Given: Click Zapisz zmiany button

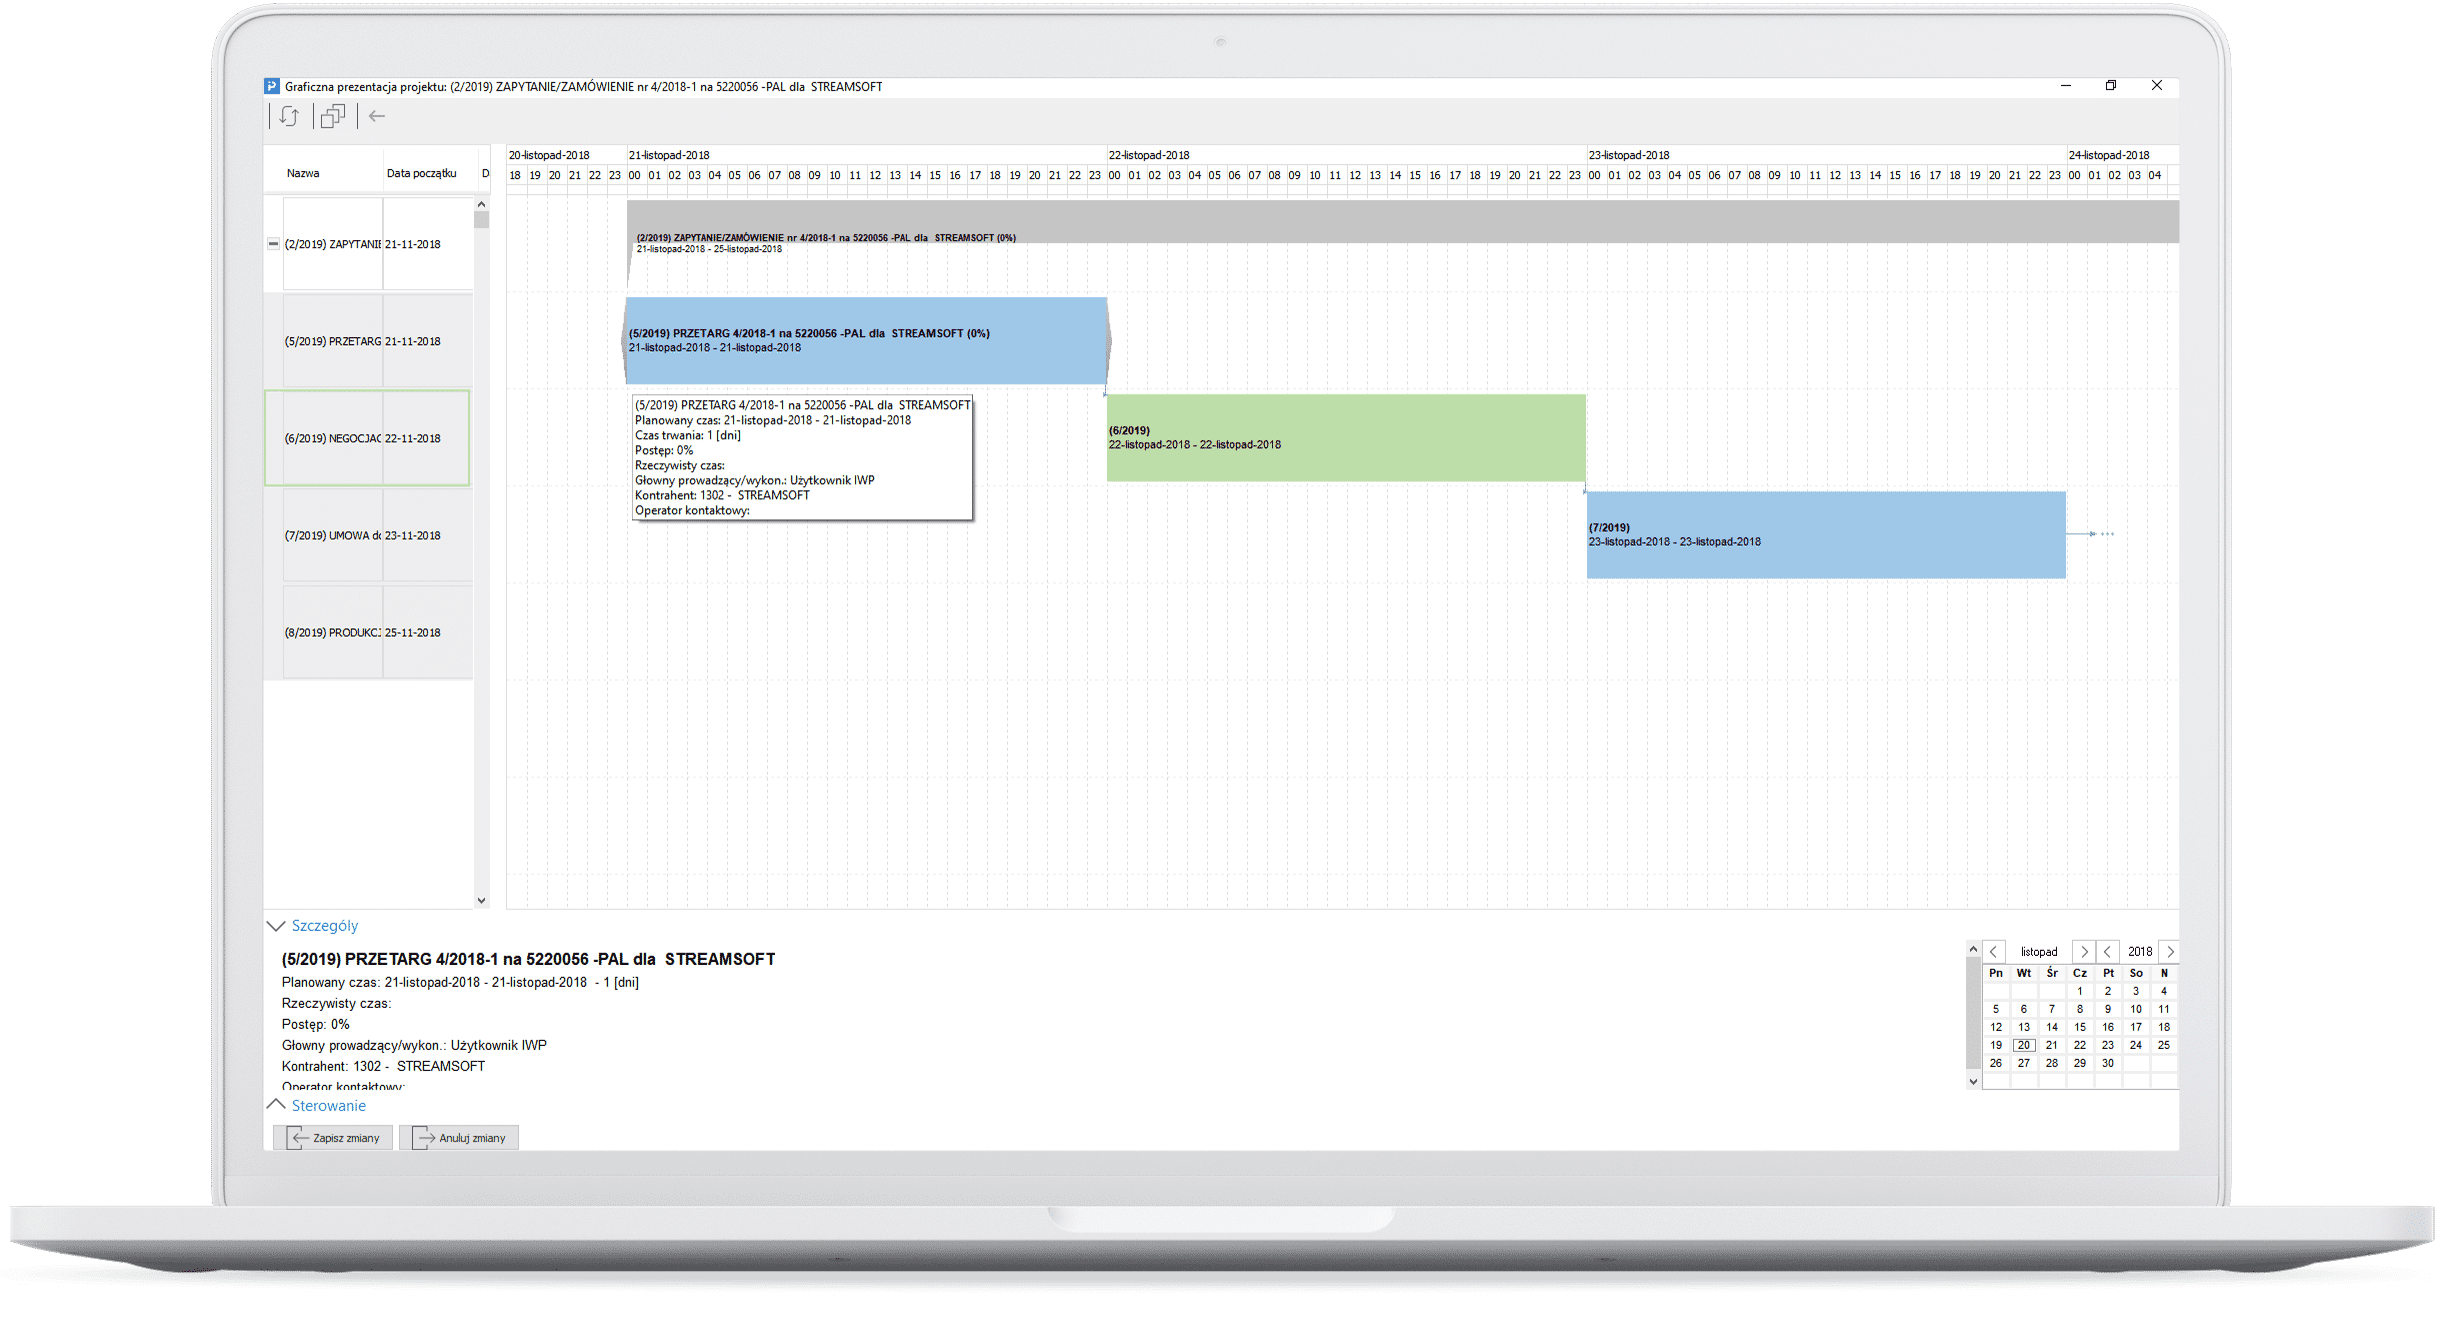Looking at the screenshot, I should (334, 1138).
